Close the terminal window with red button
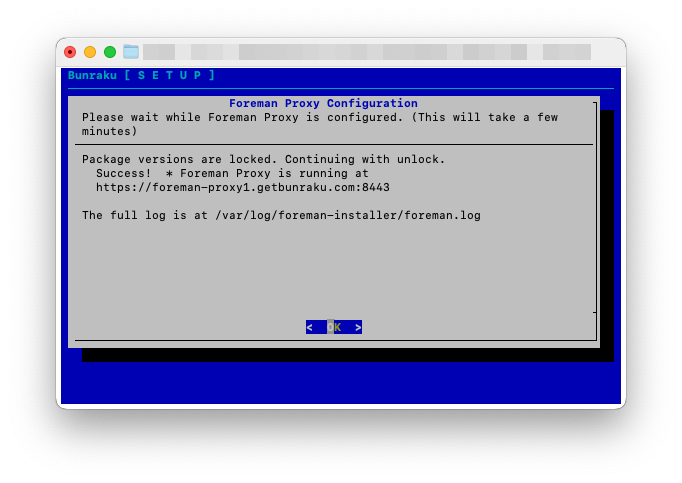The width and height of the screenshot is (682, 483). tap(70, 52)
